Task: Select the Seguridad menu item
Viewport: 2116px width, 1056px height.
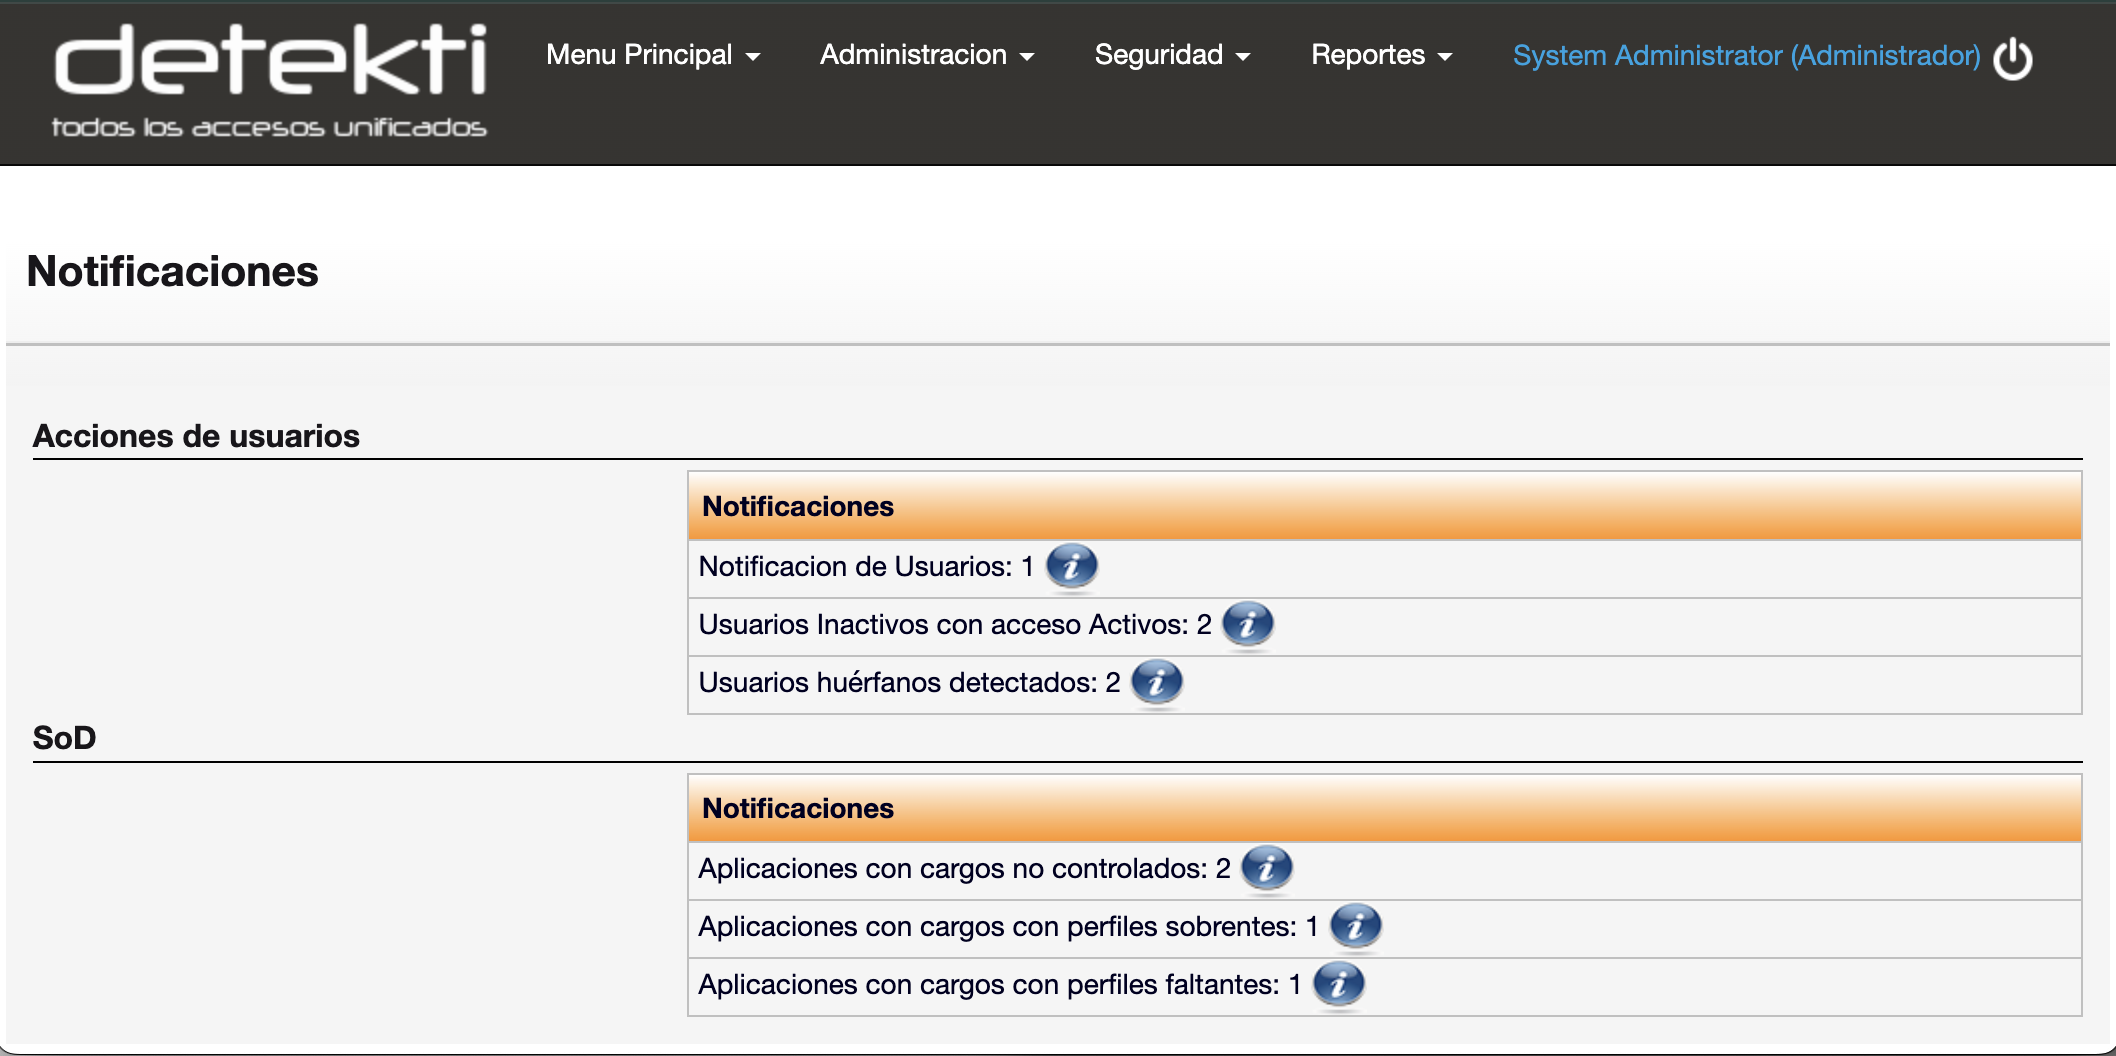Action: (x=1160, y=55)
